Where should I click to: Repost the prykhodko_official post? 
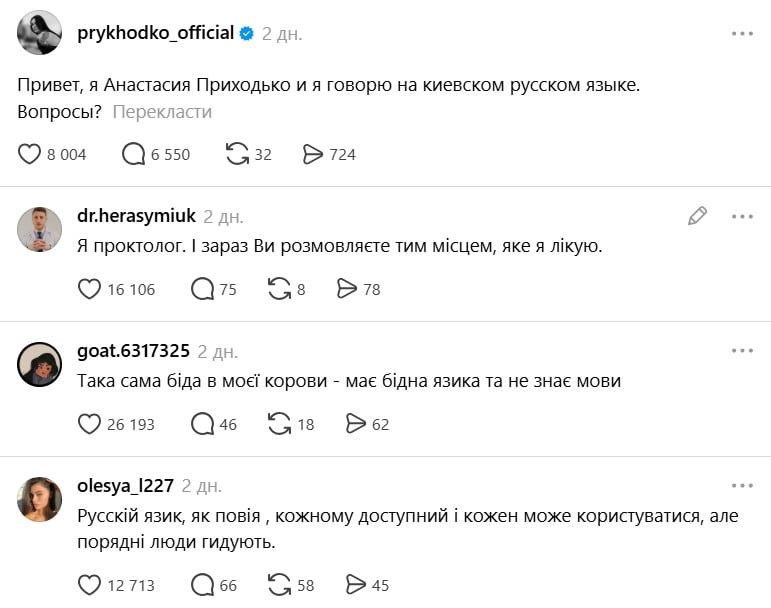click(x=237, y=154)
